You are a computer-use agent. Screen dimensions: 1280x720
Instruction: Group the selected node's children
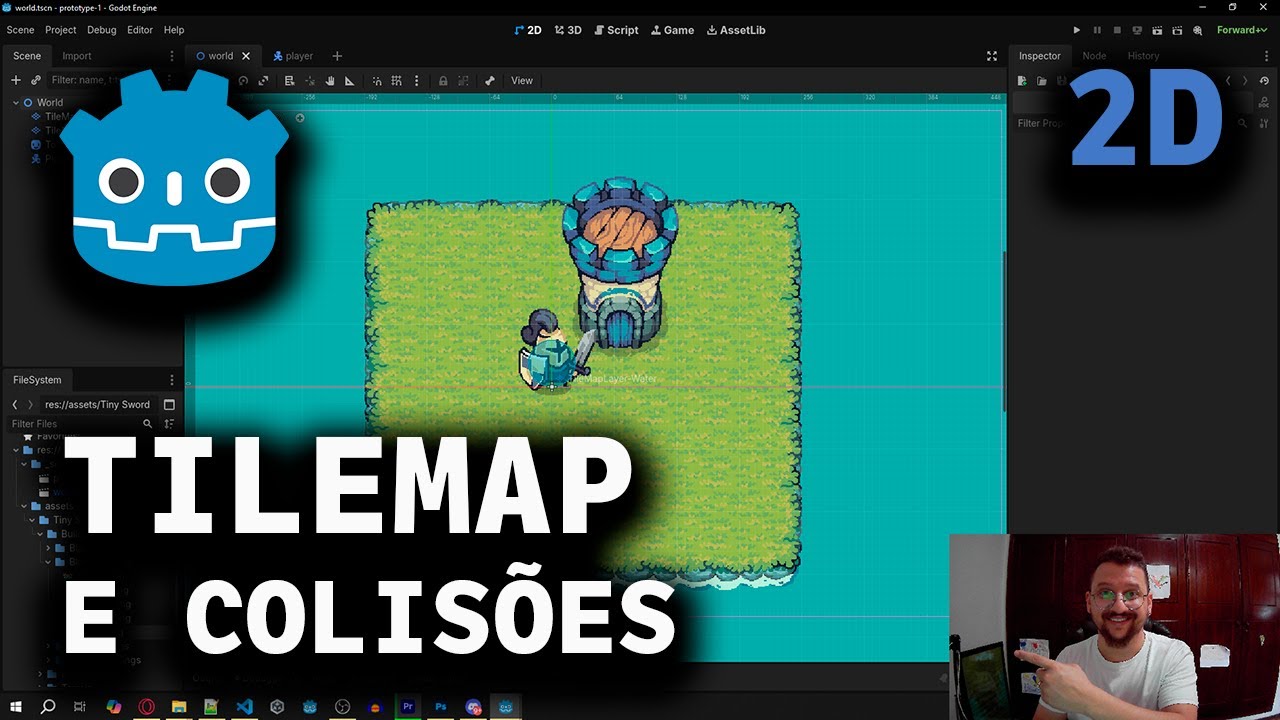463,81
